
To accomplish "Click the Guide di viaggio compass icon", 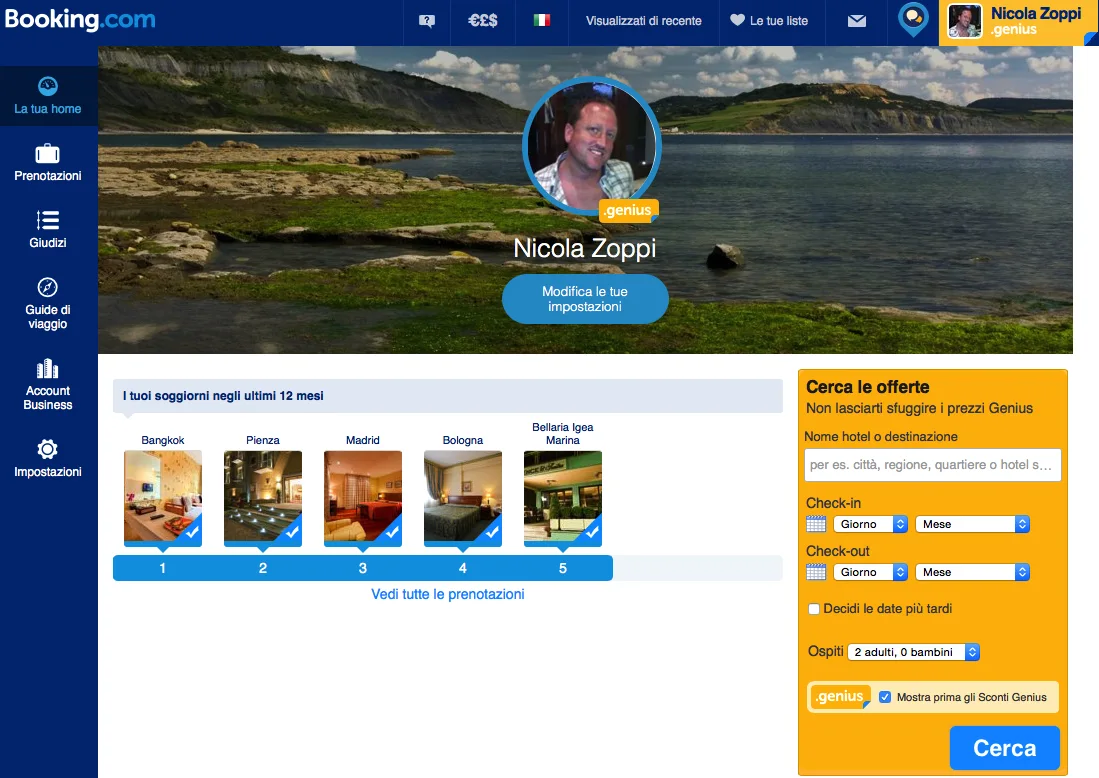I will point(48,287).
